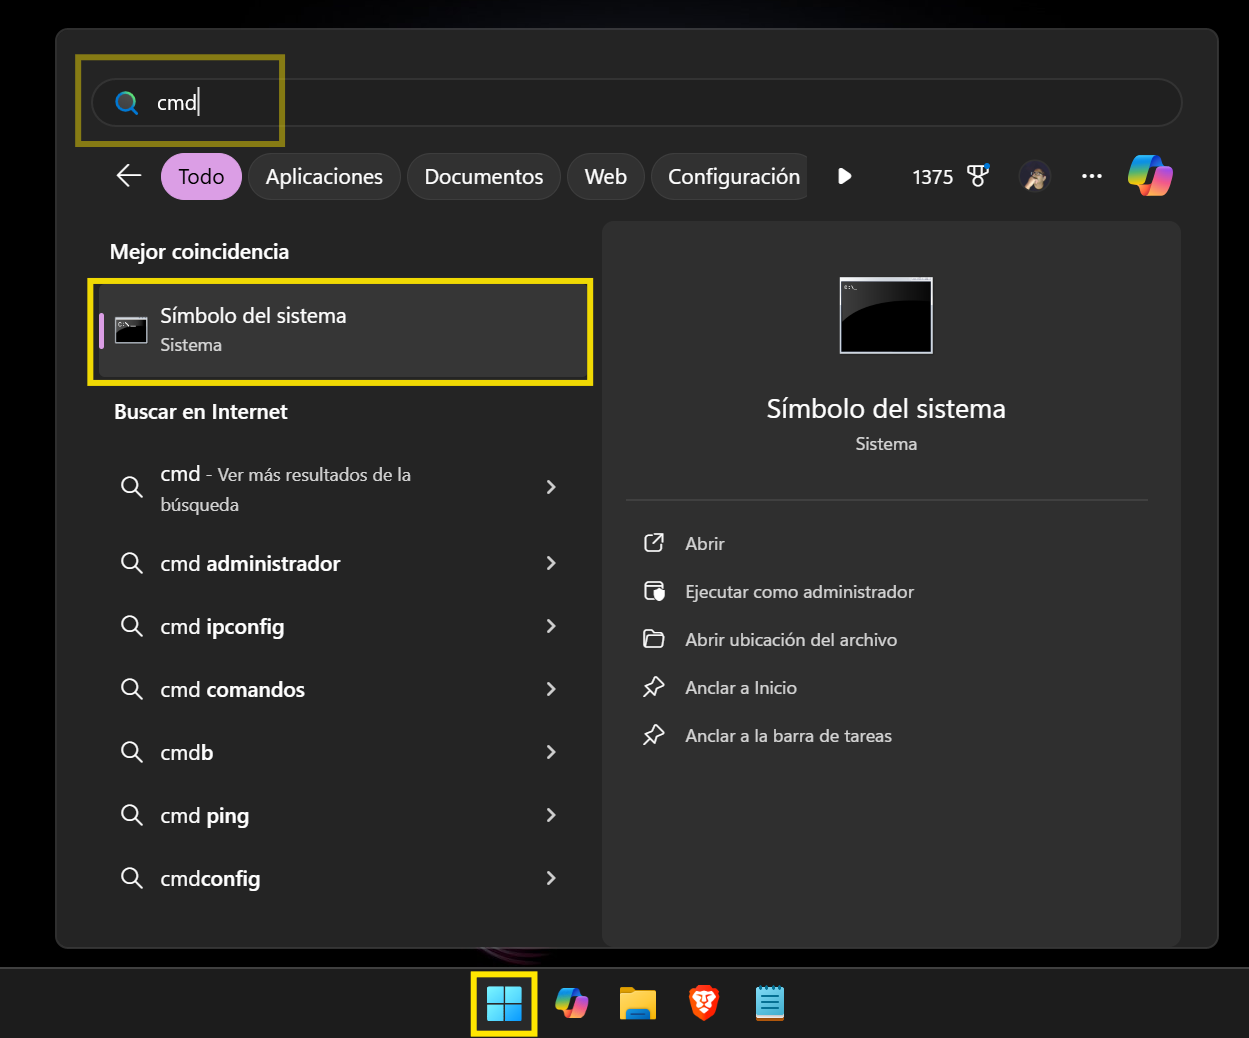The height and width of the screenshot is (1038, 1249).
Task: Click the Windows Start button on taskbar
Action: coord(504,1003)
